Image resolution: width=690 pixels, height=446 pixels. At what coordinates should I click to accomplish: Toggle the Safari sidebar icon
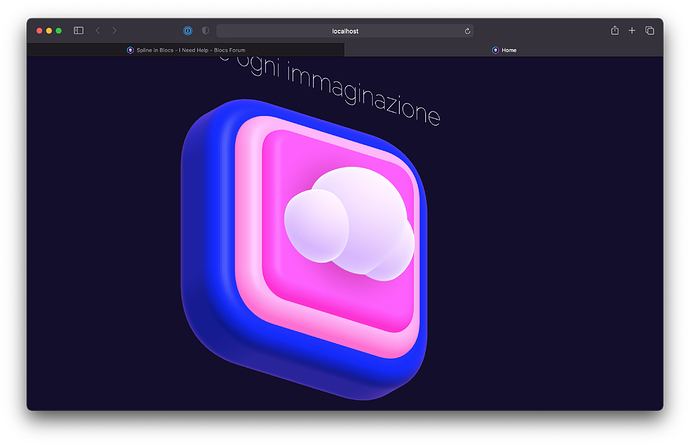pyautogui.click(x=79, y=31)
